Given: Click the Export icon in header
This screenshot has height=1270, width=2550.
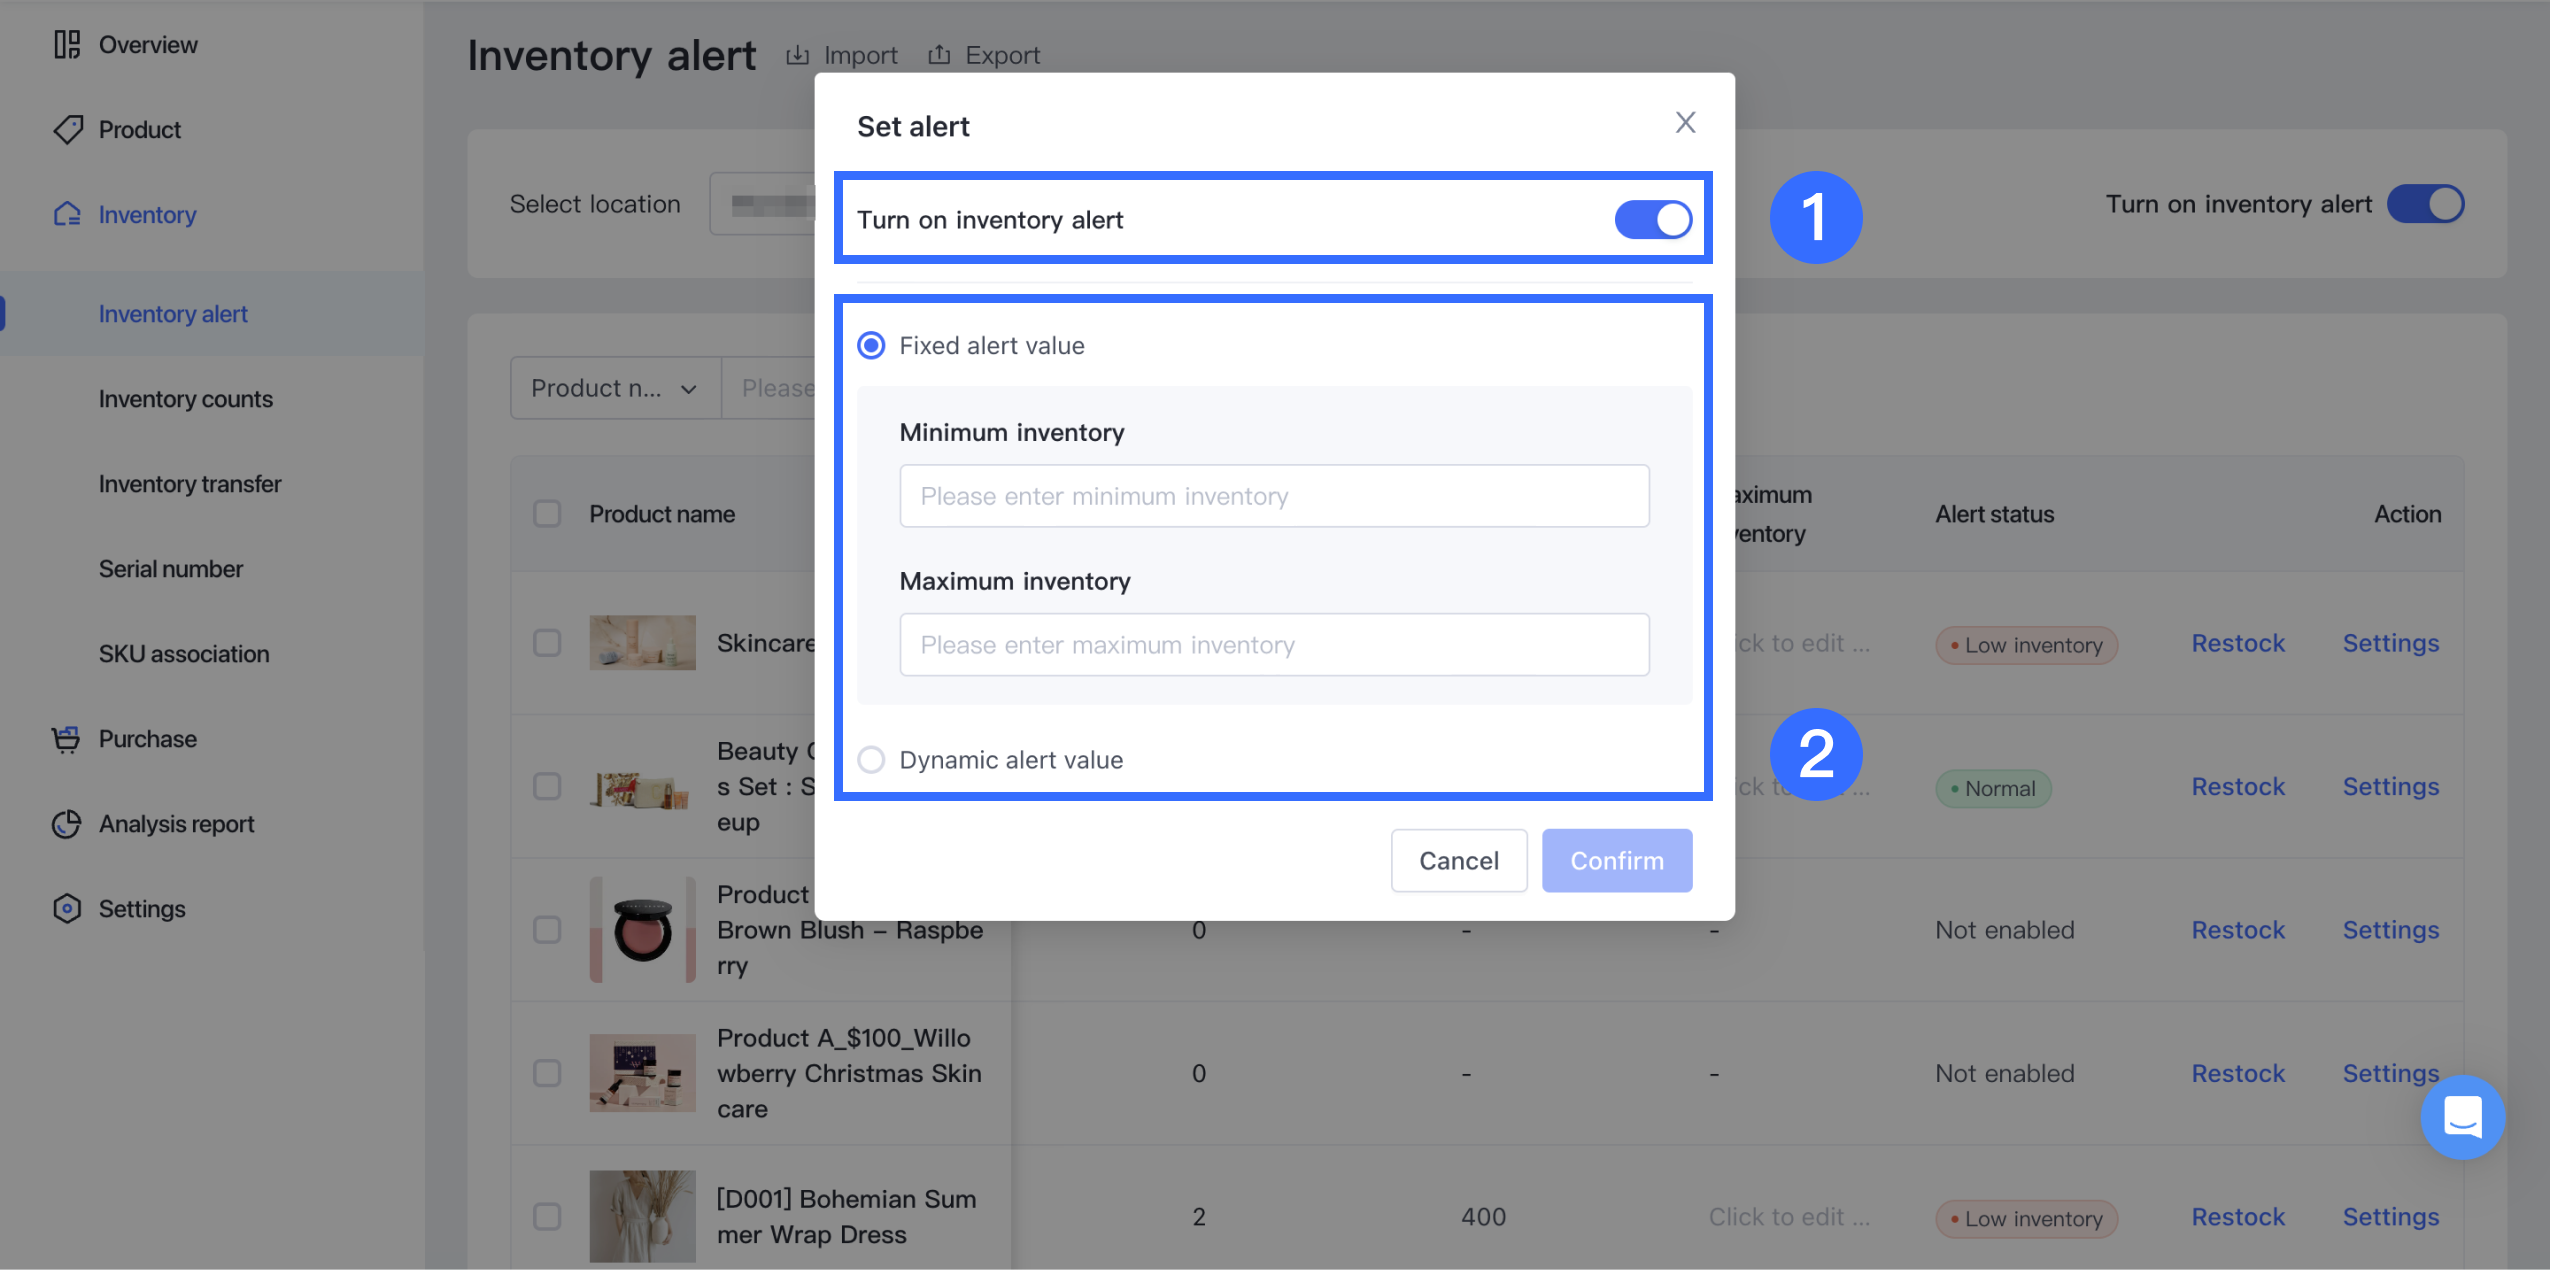Looking at the screenshot, I should pyautogui.click(x=939, y=55).
